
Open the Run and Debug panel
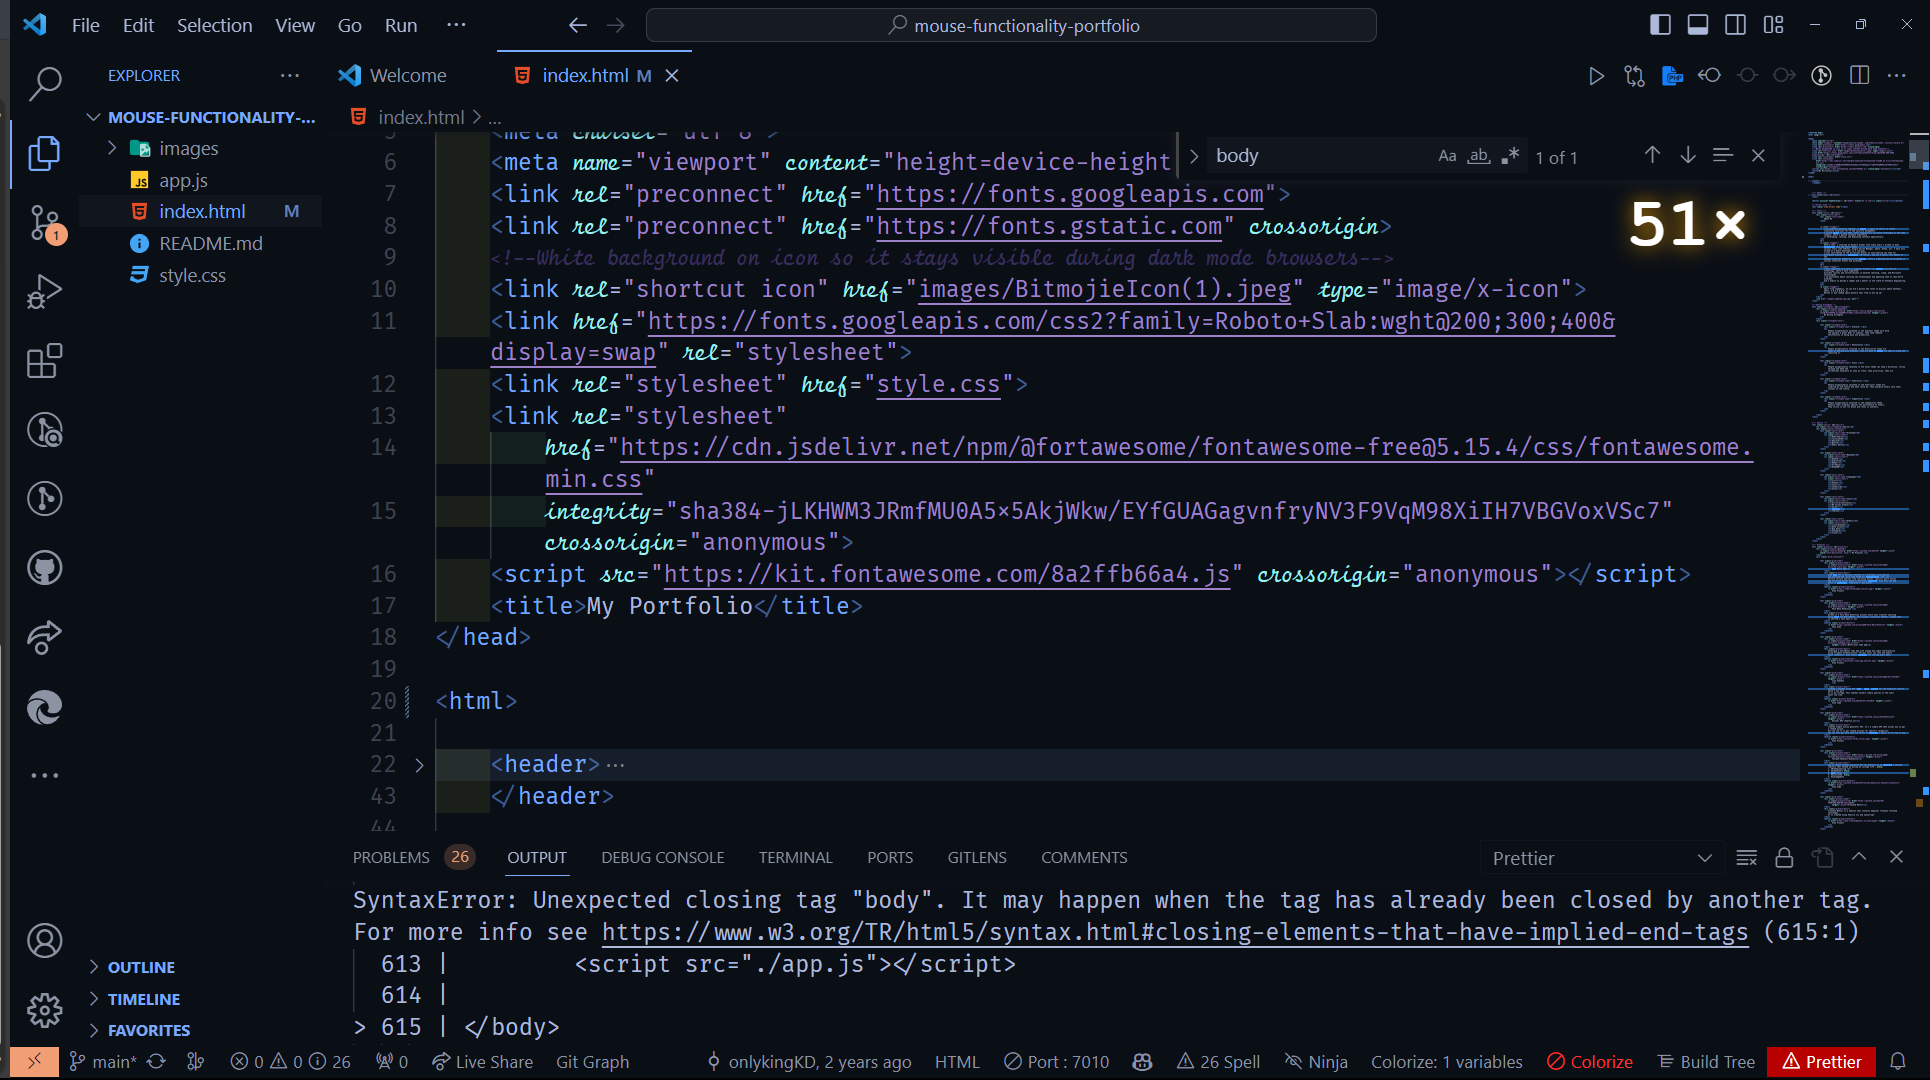(x=44, y=291)
